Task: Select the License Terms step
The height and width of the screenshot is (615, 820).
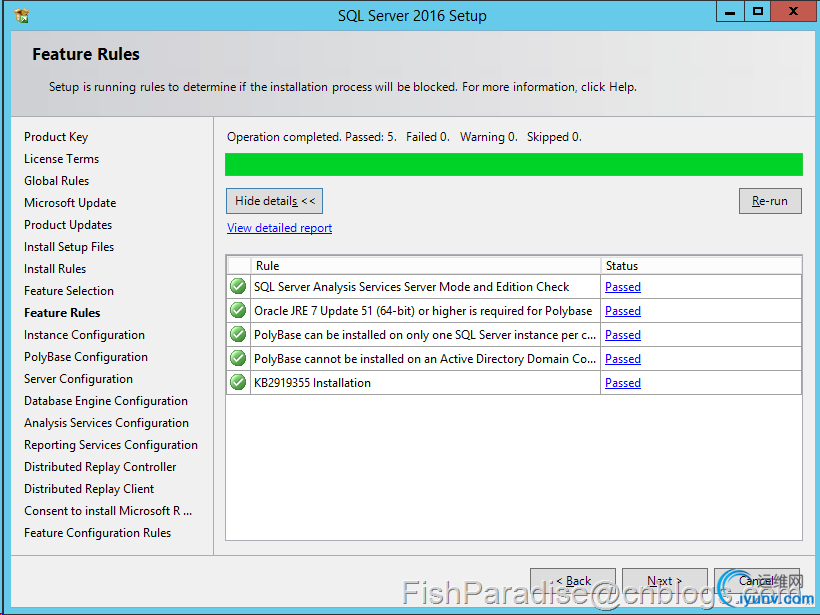Action: click(x=61, y=159)
